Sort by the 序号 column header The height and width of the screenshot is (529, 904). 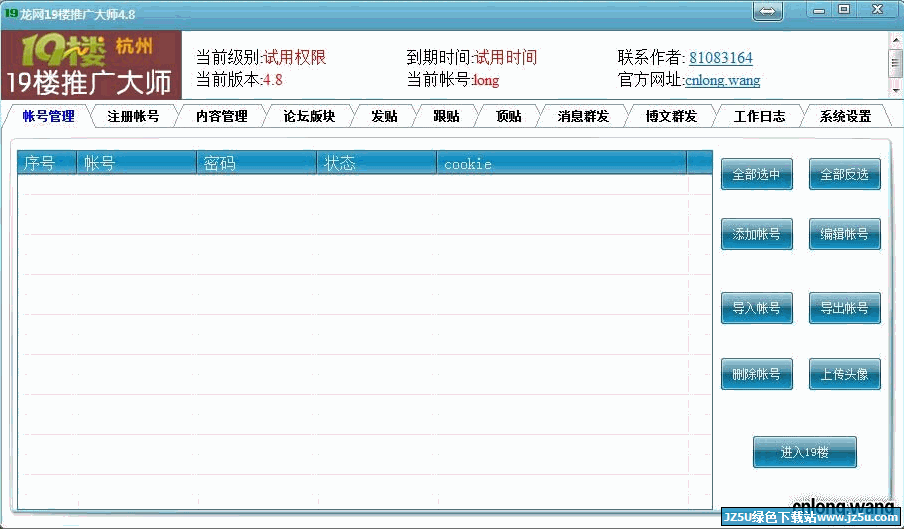(47, 163)
